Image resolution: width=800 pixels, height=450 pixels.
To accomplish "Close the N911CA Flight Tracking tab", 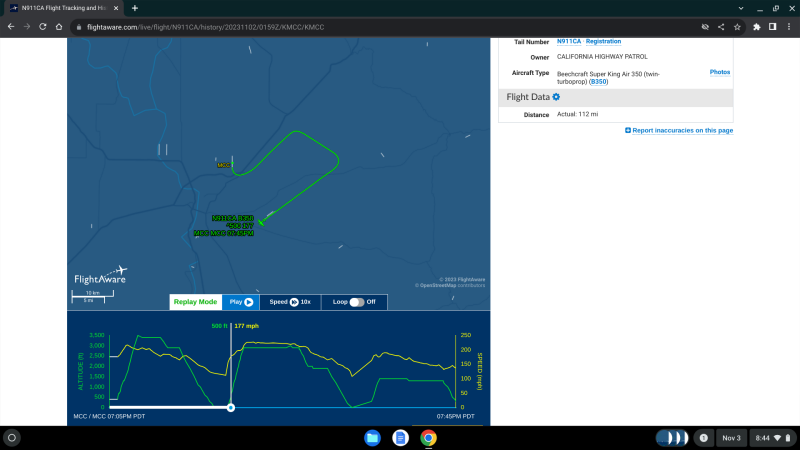I will click(116, 8).
